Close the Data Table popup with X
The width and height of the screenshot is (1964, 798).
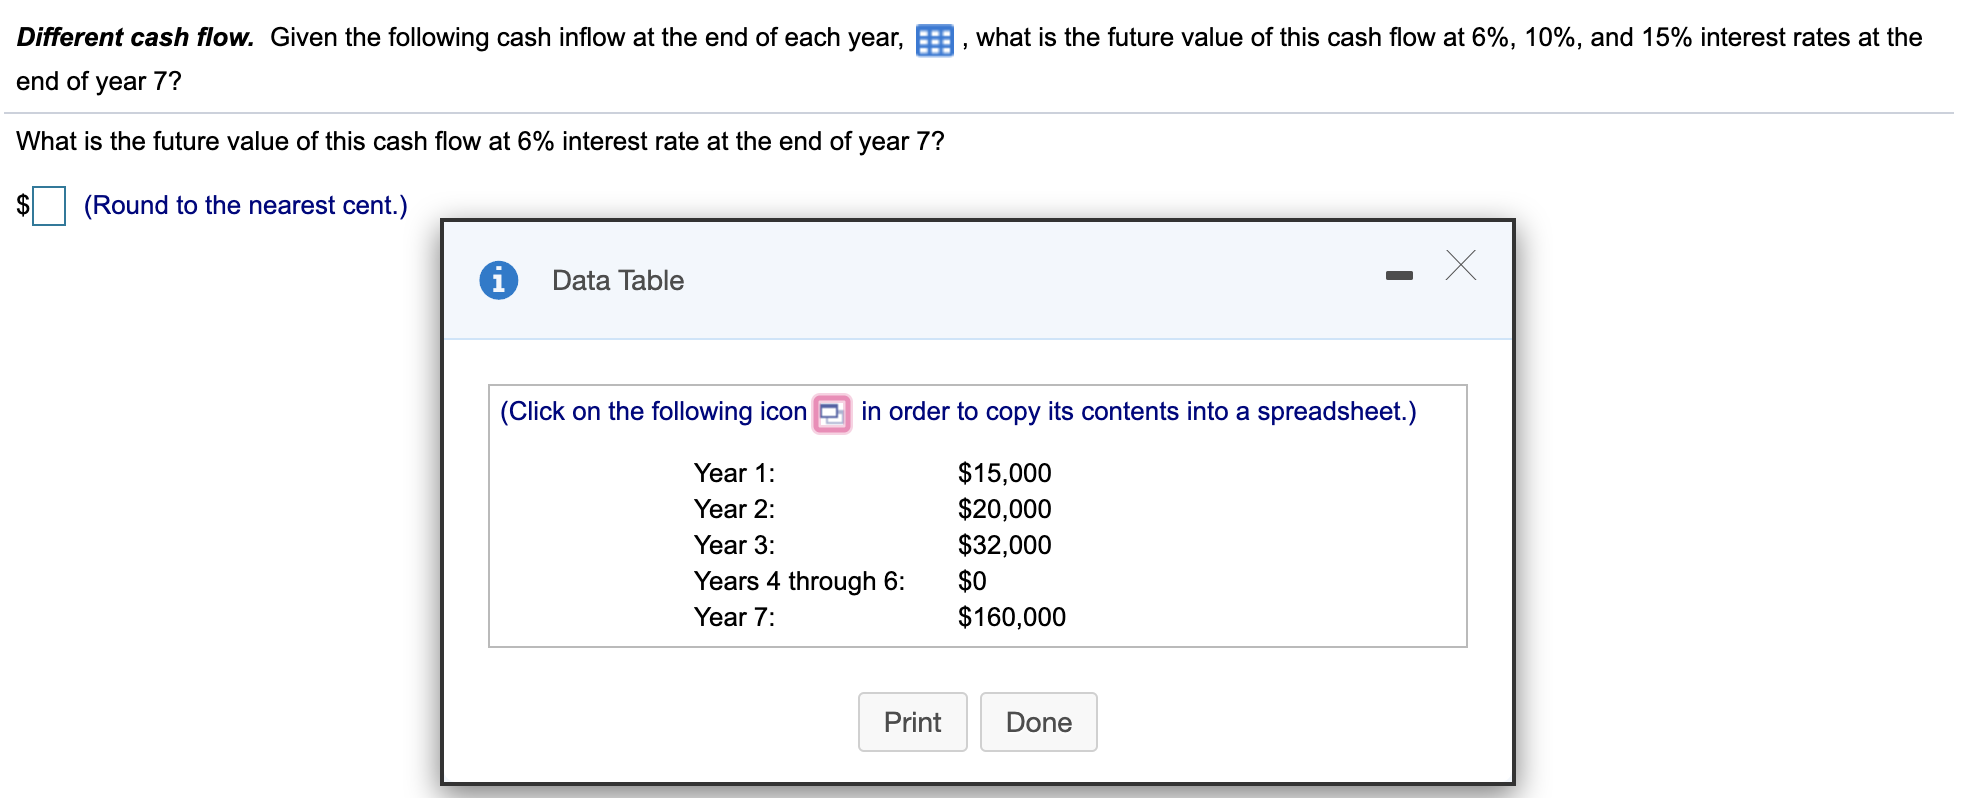[1460, 266]
